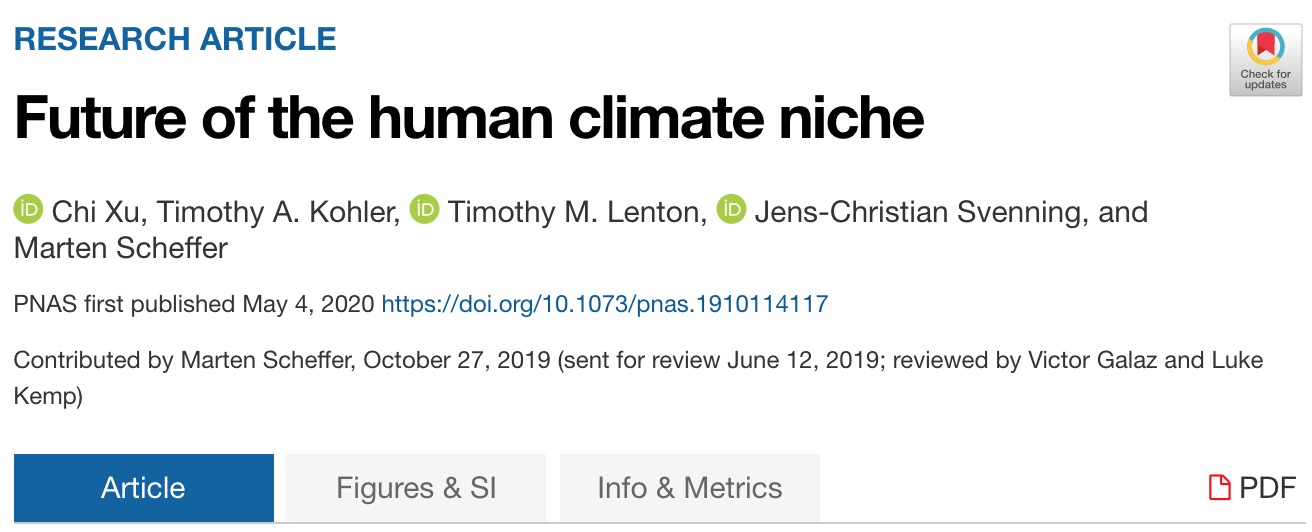Image resolution: width=1312 pixels, height=532 pixels.
Task: Select the Info & Metrics tab
Action: [x=689, y=488]
